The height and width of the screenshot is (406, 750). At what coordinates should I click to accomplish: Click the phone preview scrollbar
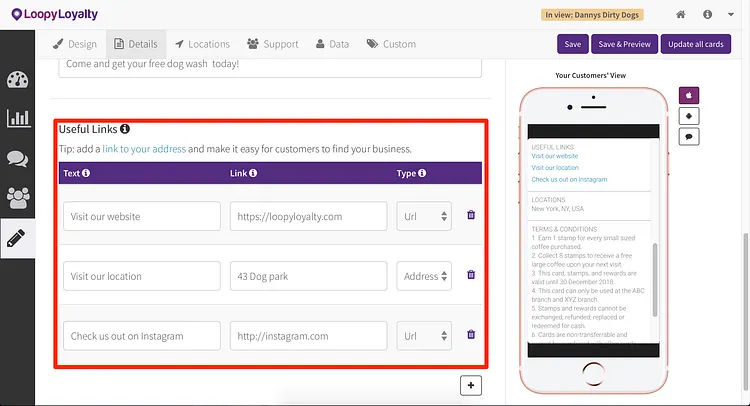pos(655,280)
